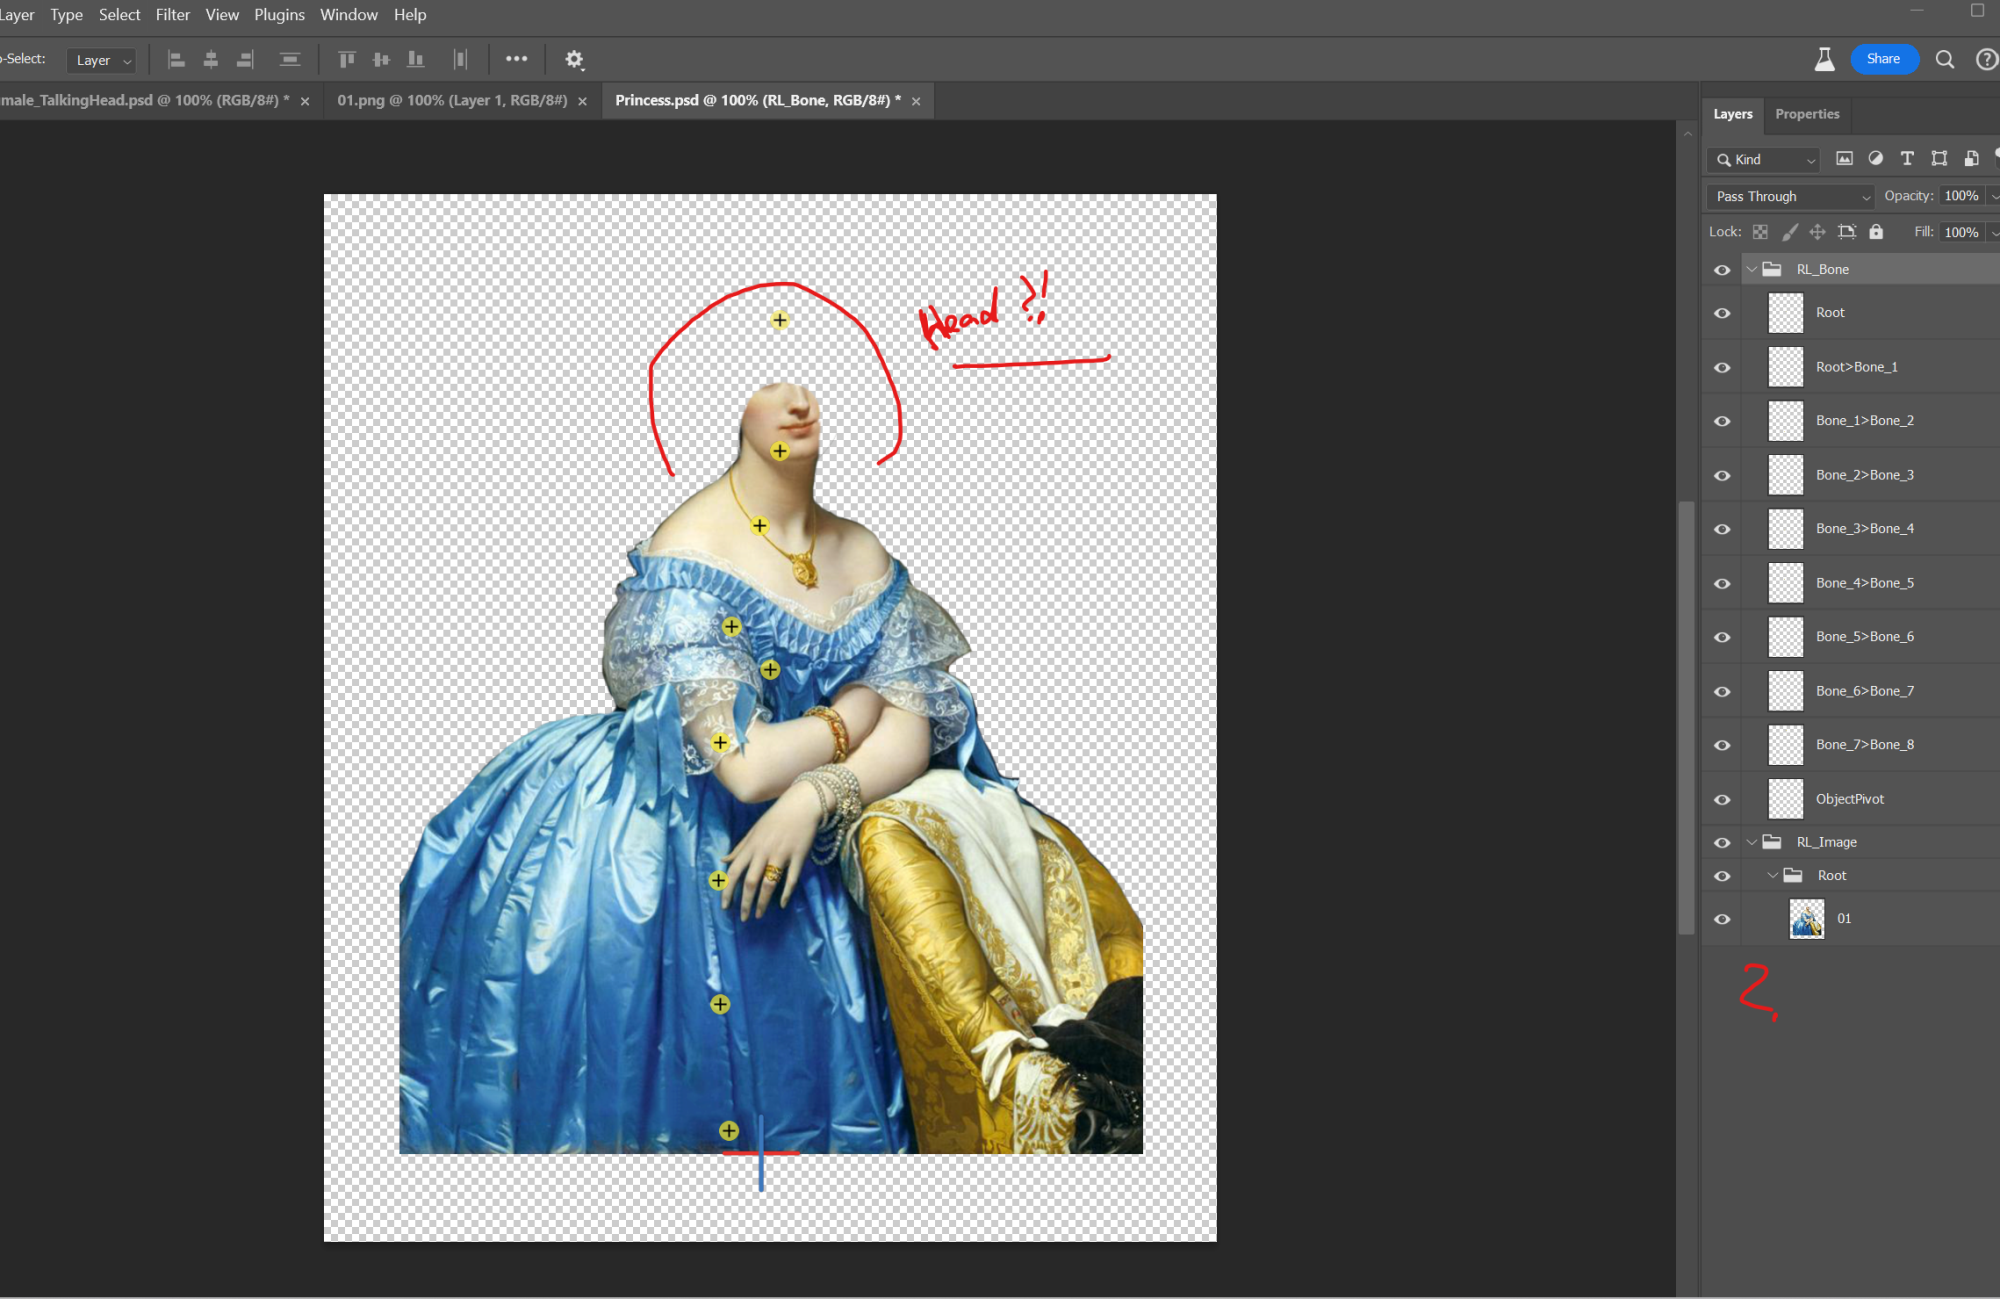2000x1299 pixels.
Task: Open the help question mark icon
Action: click(1987, 59)
